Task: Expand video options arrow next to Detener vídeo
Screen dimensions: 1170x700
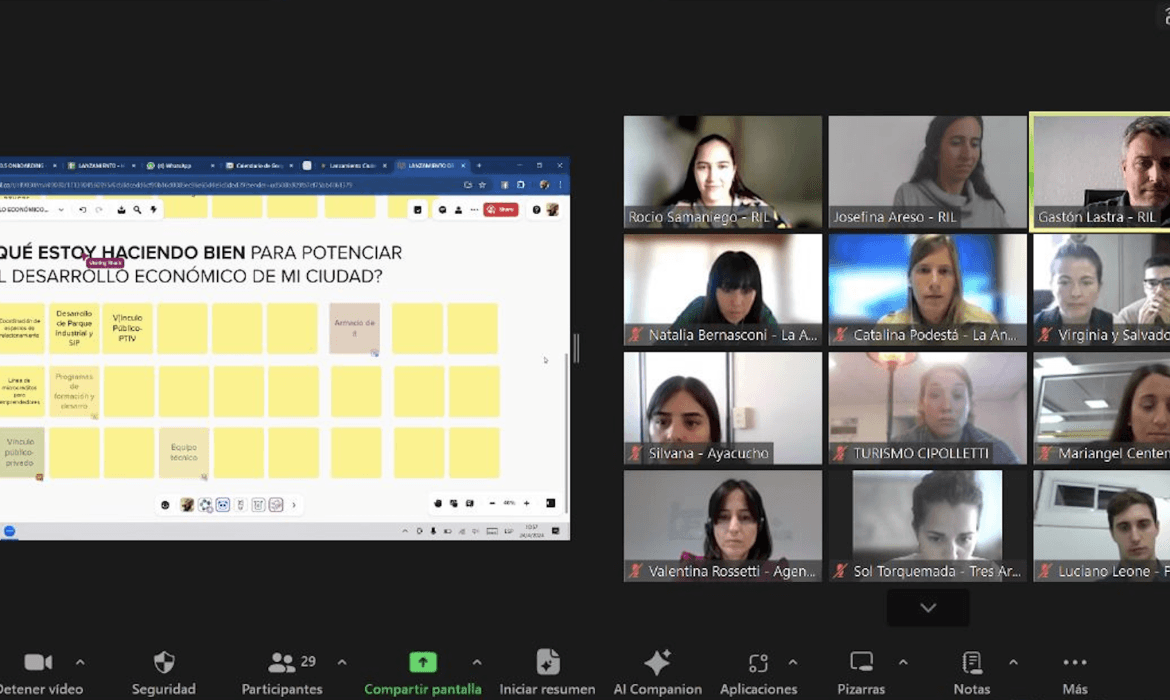Action: point(80,662)
